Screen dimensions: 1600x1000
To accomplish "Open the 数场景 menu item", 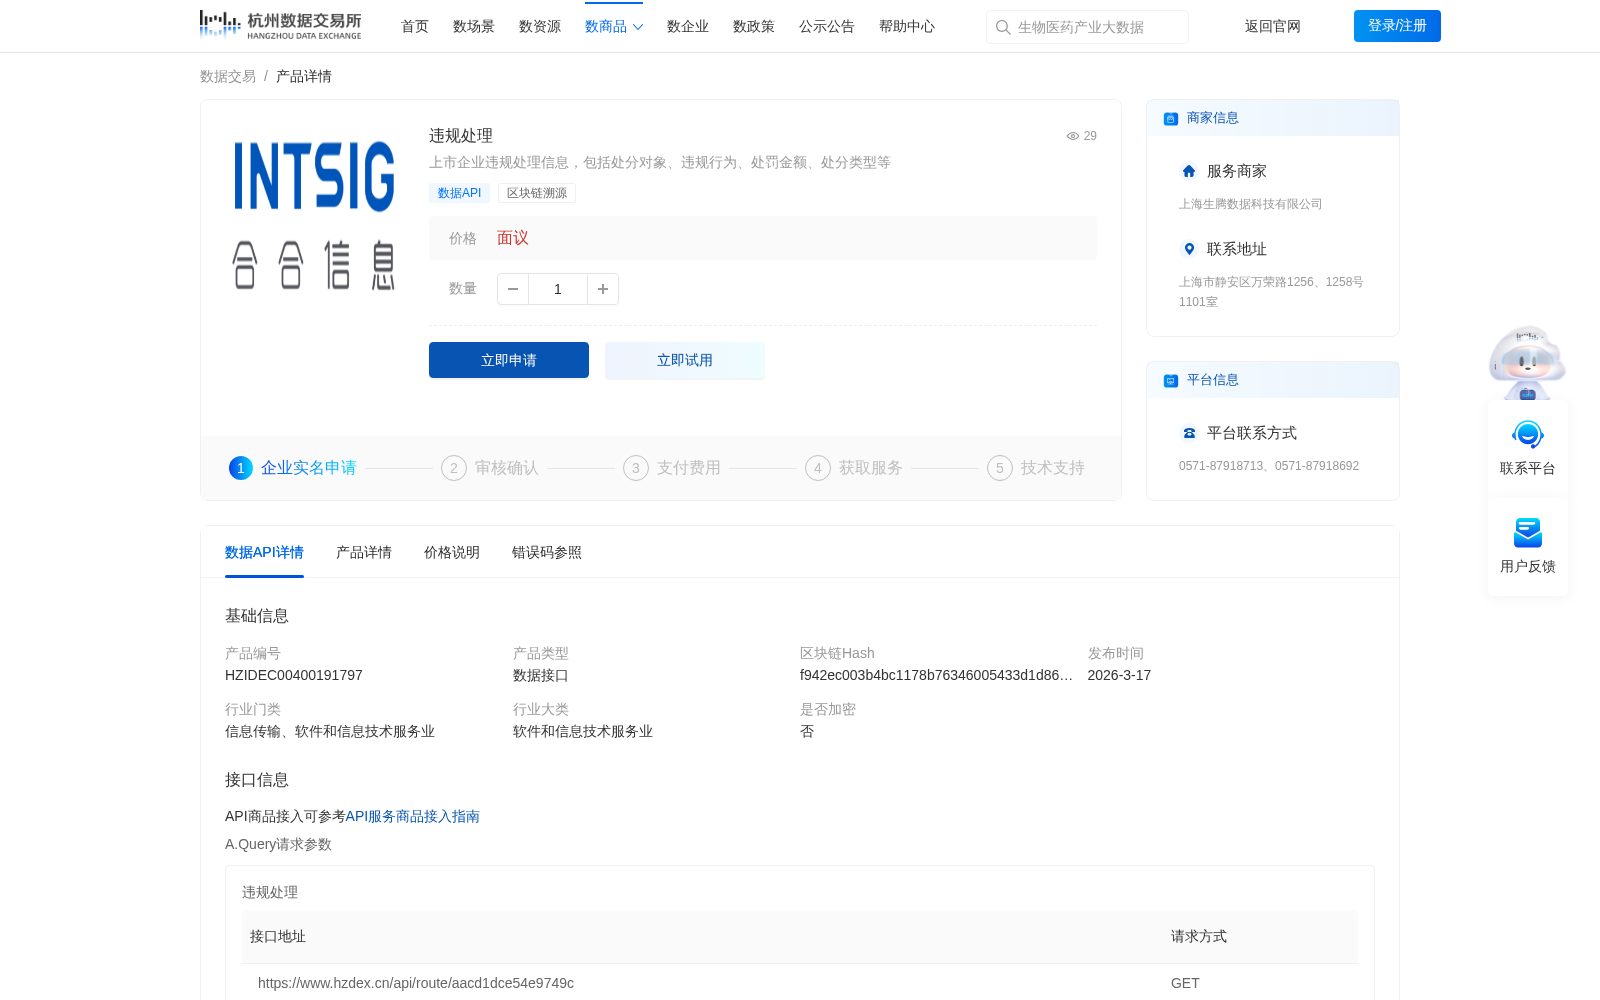I will tap(474, 27).
